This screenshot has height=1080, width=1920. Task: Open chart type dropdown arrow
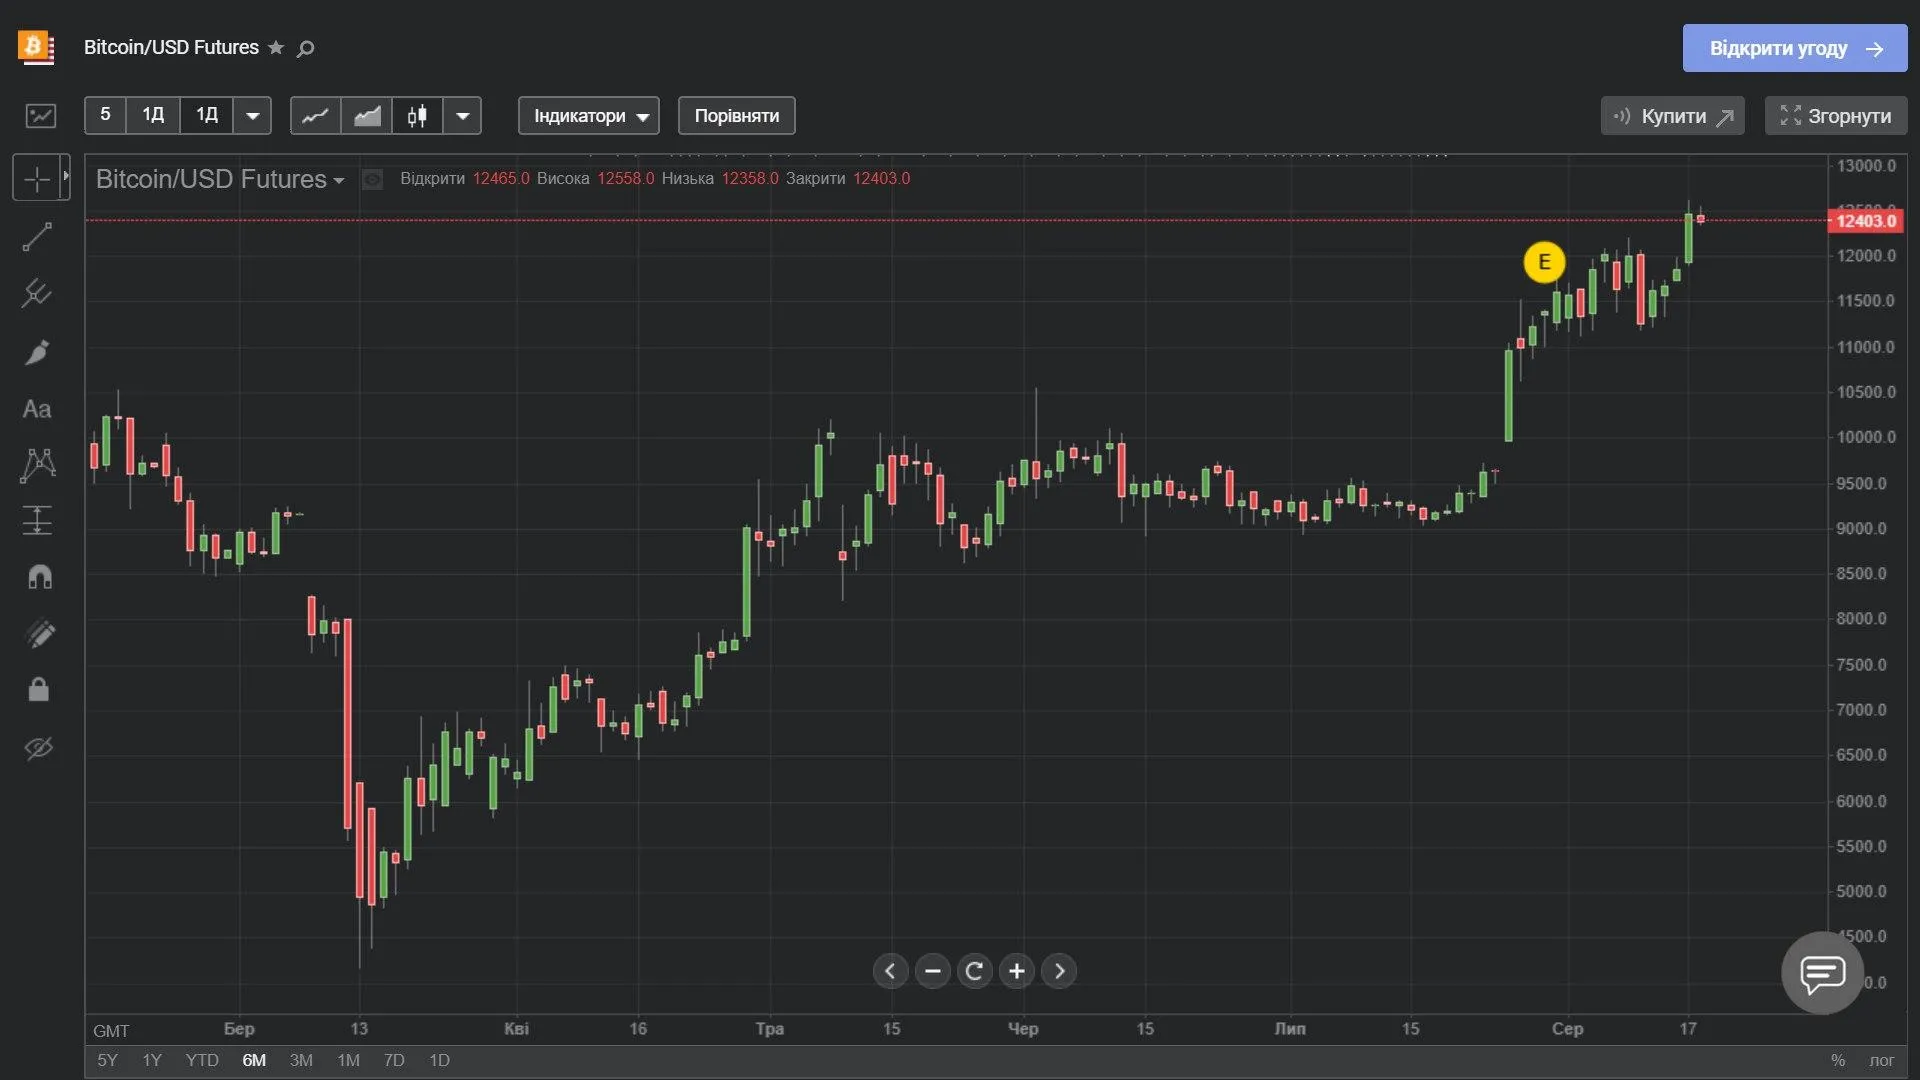tap(463, 116)
